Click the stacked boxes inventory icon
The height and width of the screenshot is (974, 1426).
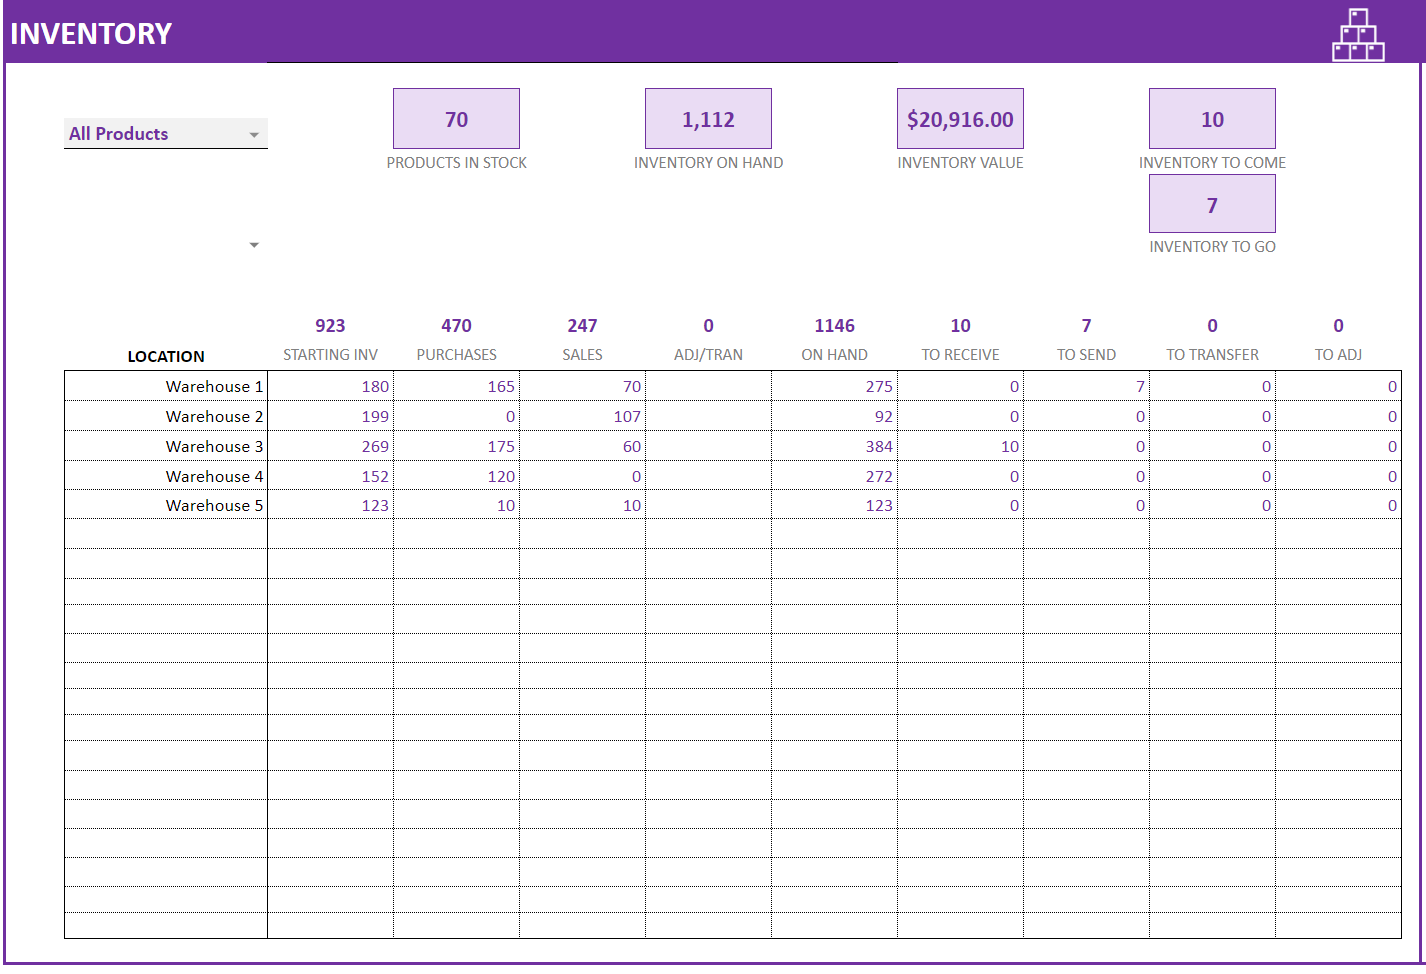tap(1357, 34)
